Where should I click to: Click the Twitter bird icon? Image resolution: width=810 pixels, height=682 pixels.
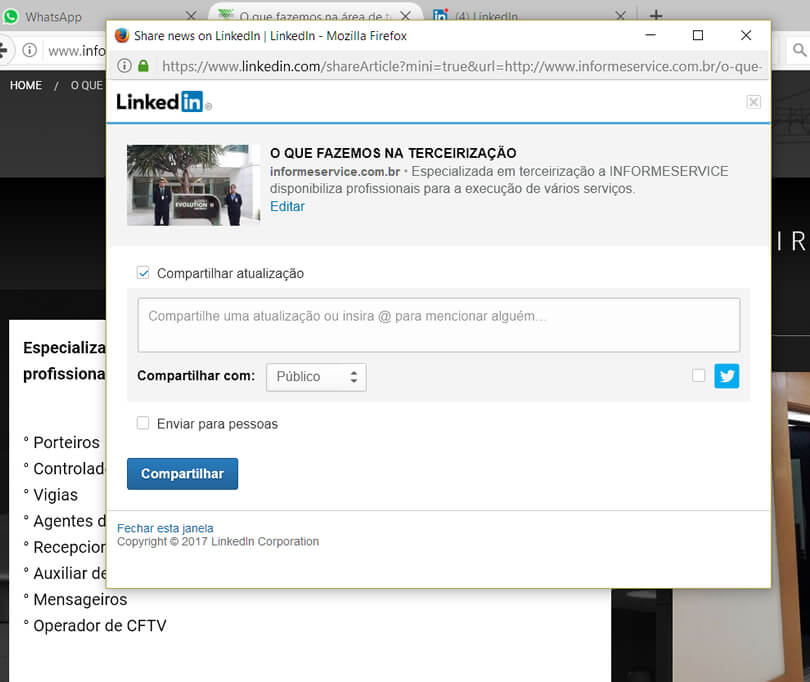coord(726,376)
